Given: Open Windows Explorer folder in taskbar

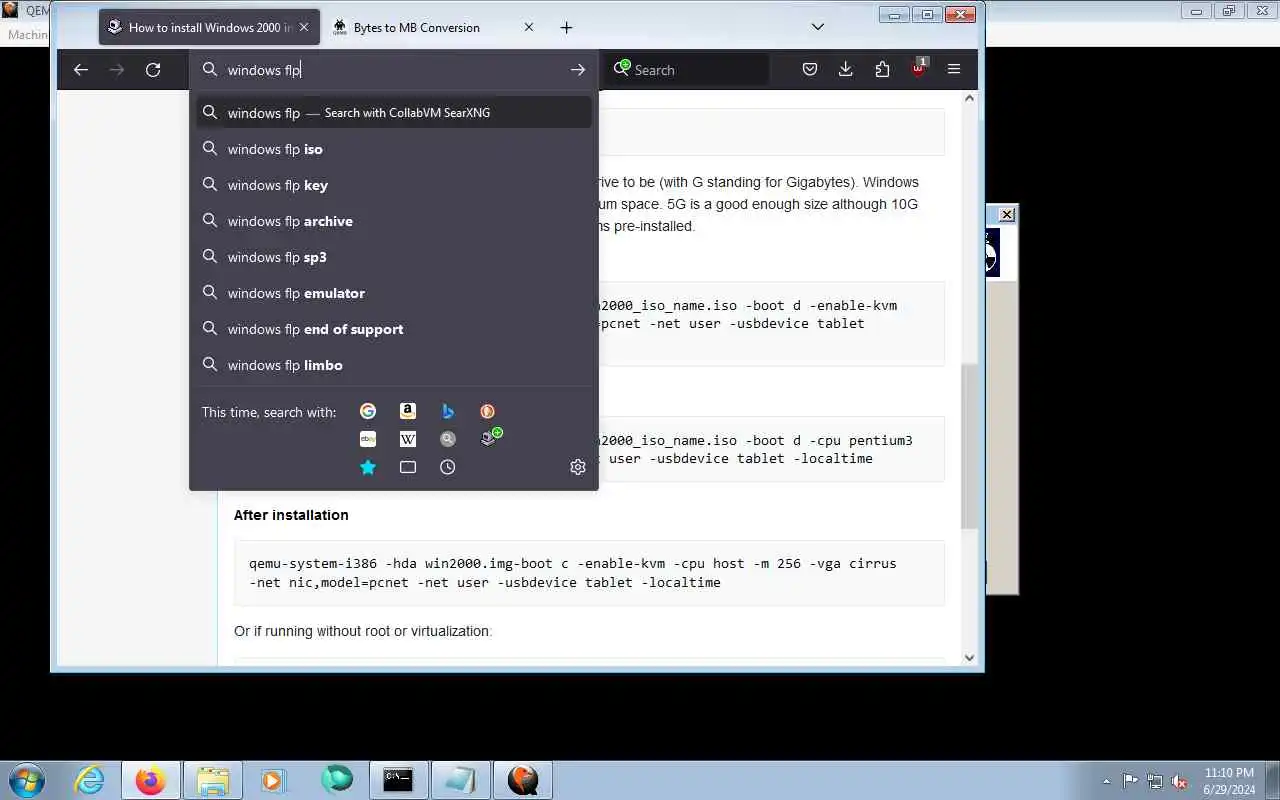Looking at the screenshot, I should click(213, 780).
